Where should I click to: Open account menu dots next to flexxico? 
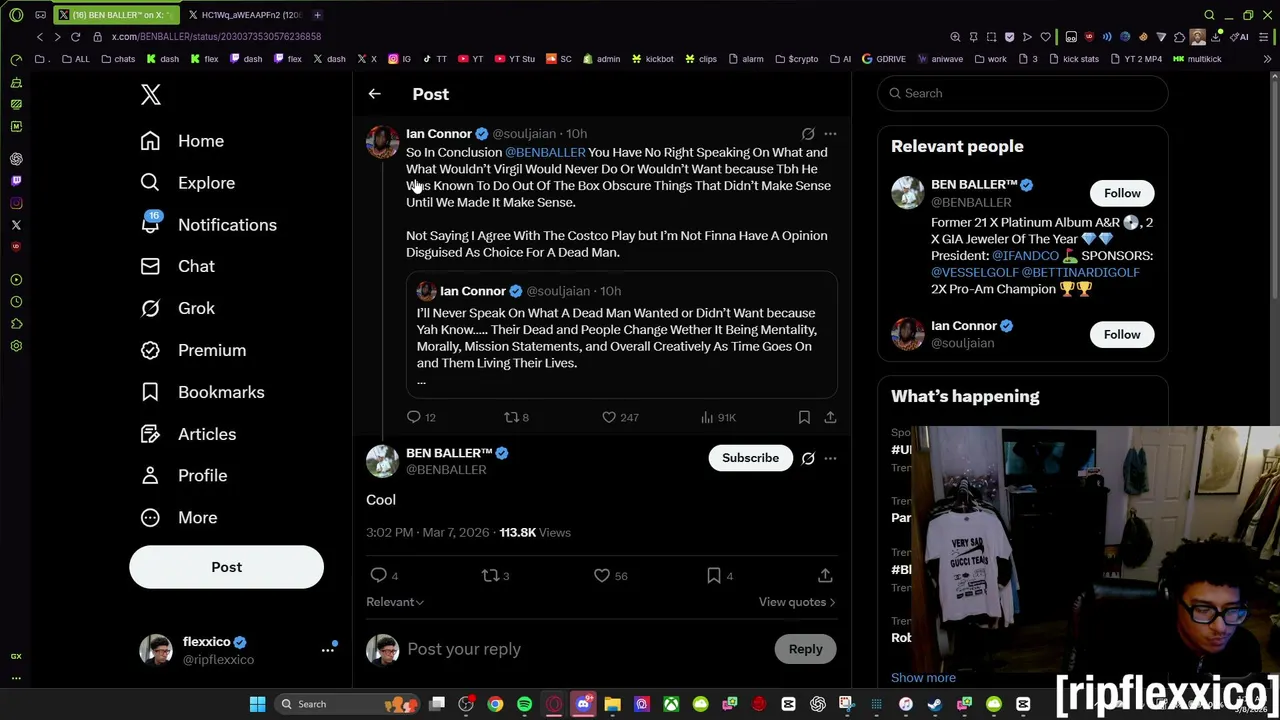pyautogui.click(x=327, y=650)
